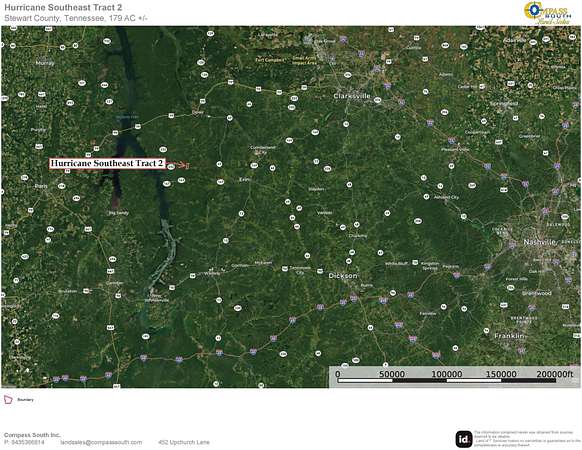The width and height of the screenshot is (582, 450).
Task: Click the Big Sandy label on map
Action: tap(118, 213)
